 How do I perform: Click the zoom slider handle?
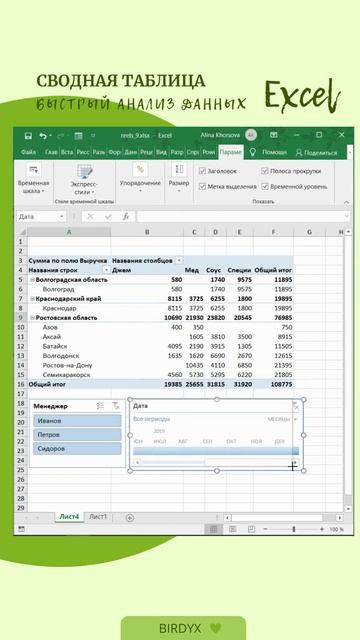(x=293, y=529)
